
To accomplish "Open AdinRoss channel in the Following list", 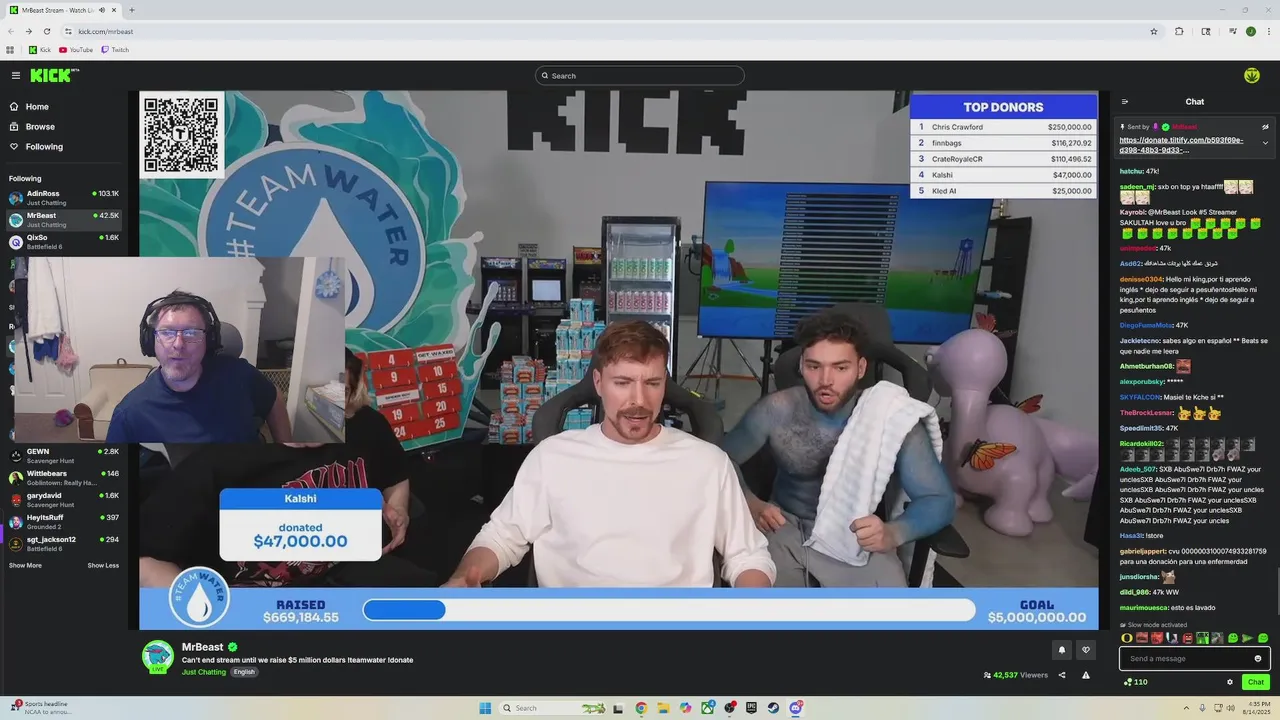I will pyautogui.click(x=64, y=198).
